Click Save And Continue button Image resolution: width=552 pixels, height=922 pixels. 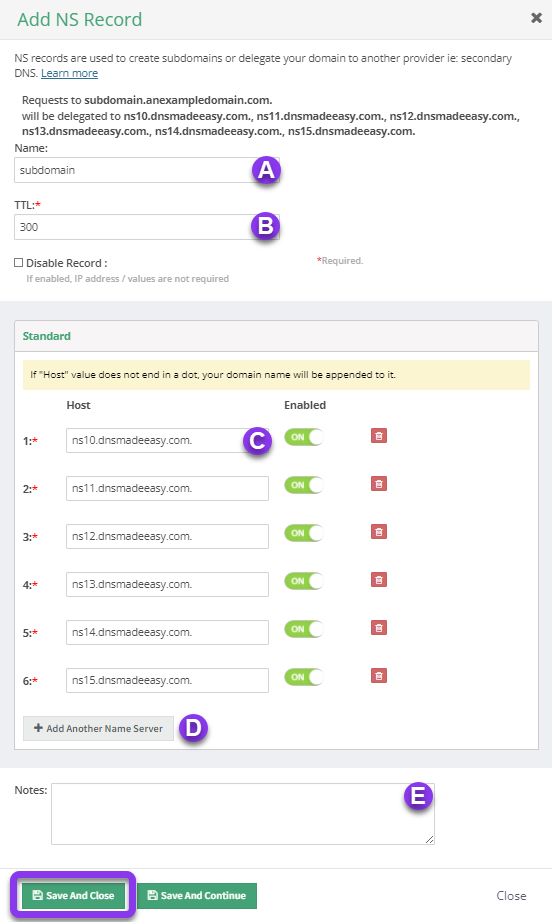pyautogui.click(x=197, y=896)
